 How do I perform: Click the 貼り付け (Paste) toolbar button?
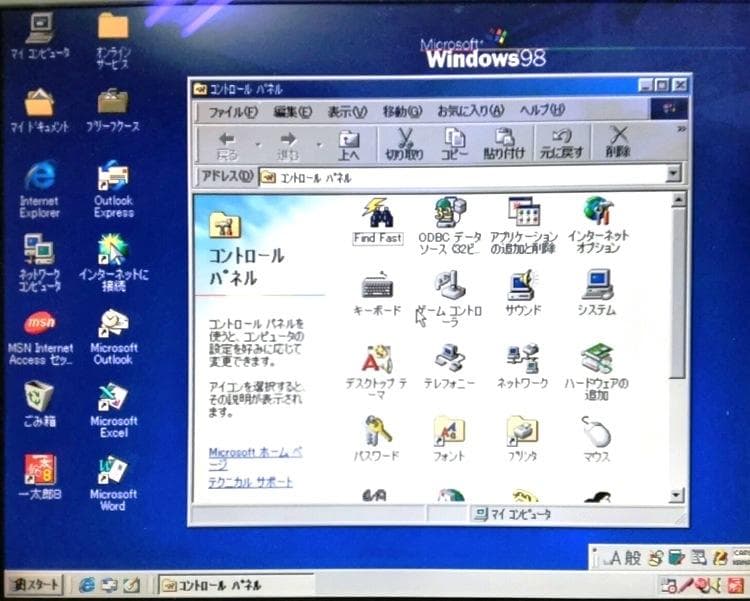(504, 144)
